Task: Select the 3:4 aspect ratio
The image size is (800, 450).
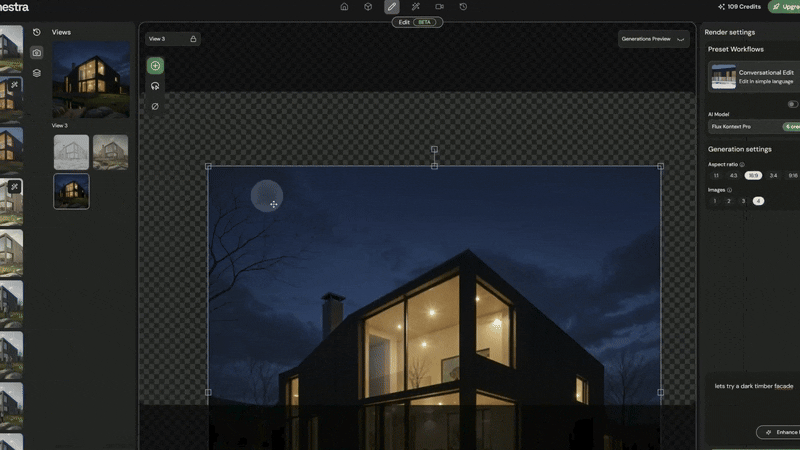Action: click(773, 176)
